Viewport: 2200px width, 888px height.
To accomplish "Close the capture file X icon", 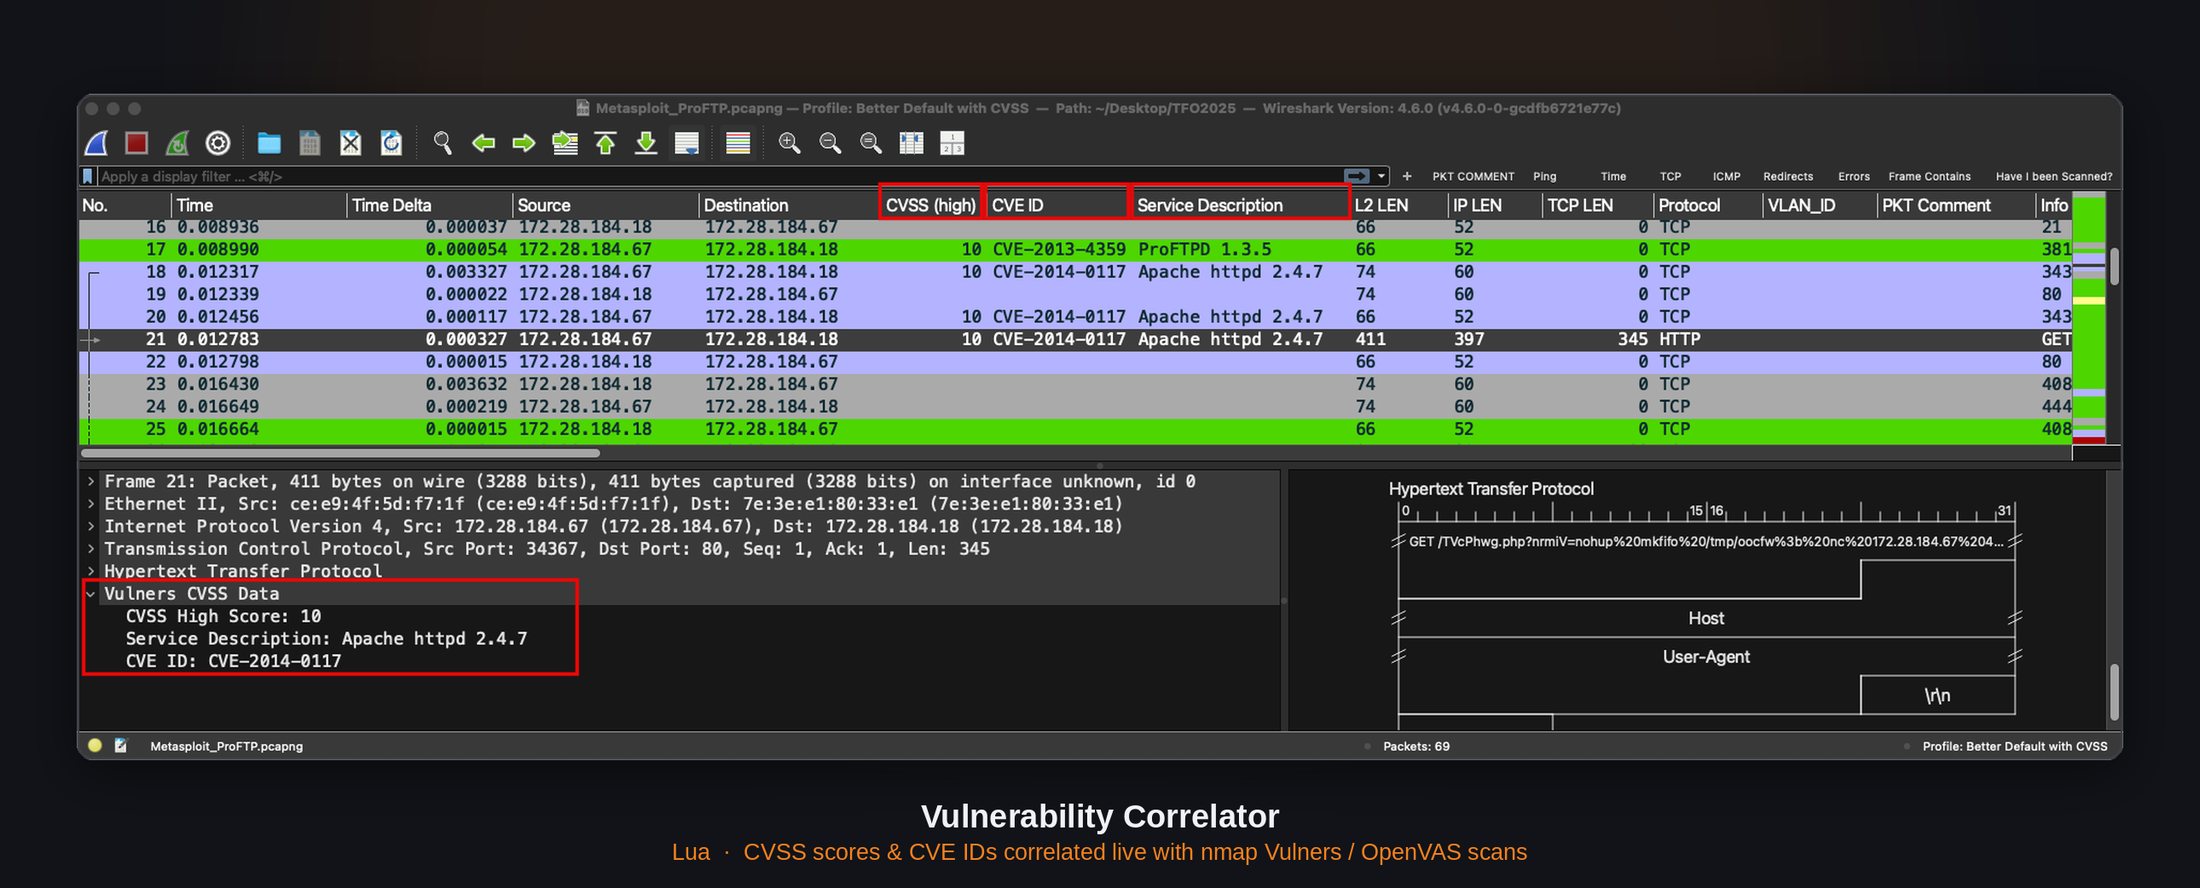I will pyautogui.click(x=350, y=143).
